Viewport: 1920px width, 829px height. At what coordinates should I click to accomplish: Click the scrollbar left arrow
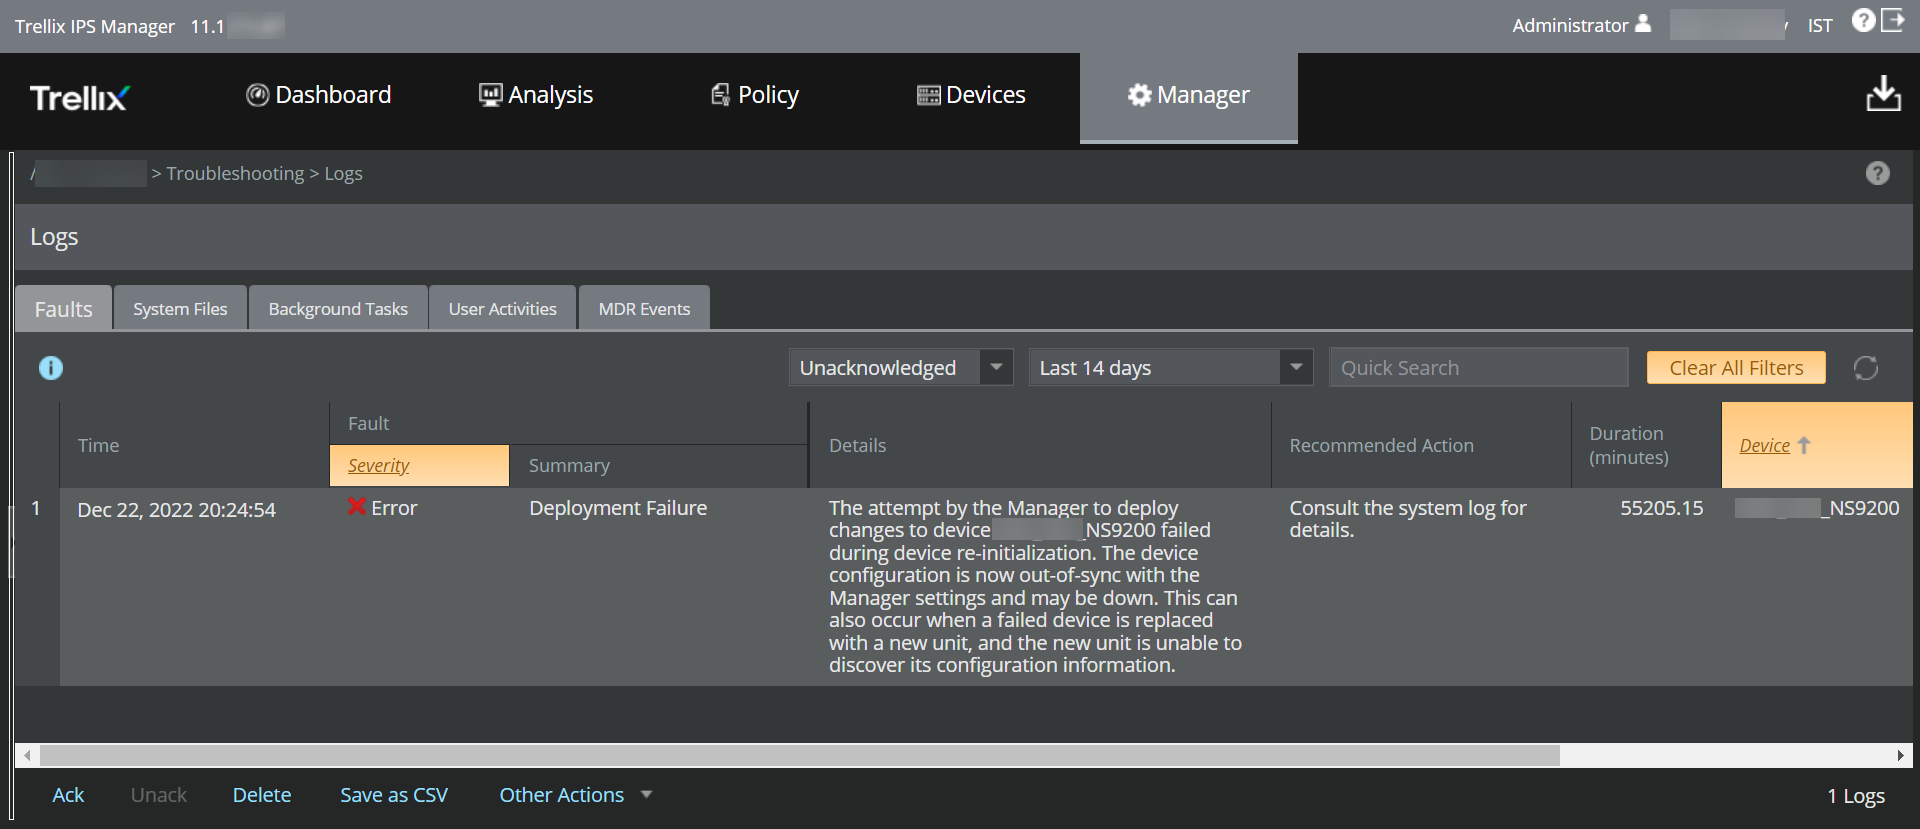[27, 755]
